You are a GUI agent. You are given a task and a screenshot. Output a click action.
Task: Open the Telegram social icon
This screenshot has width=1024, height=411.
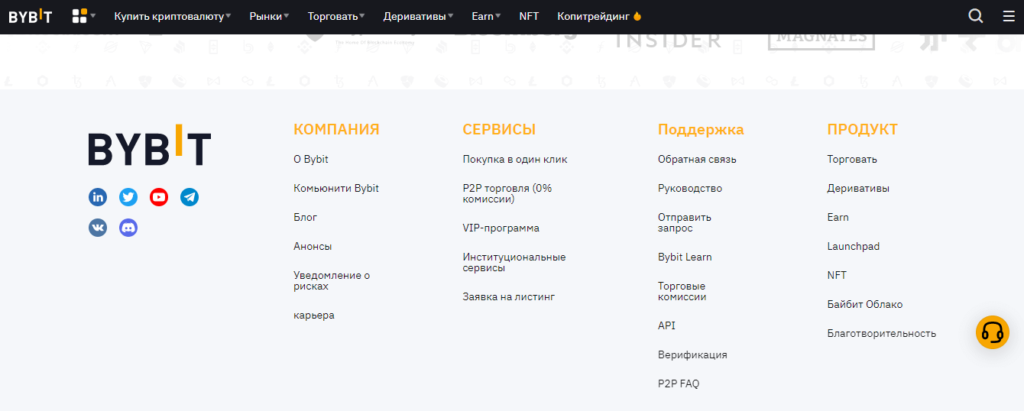point(189,197)
